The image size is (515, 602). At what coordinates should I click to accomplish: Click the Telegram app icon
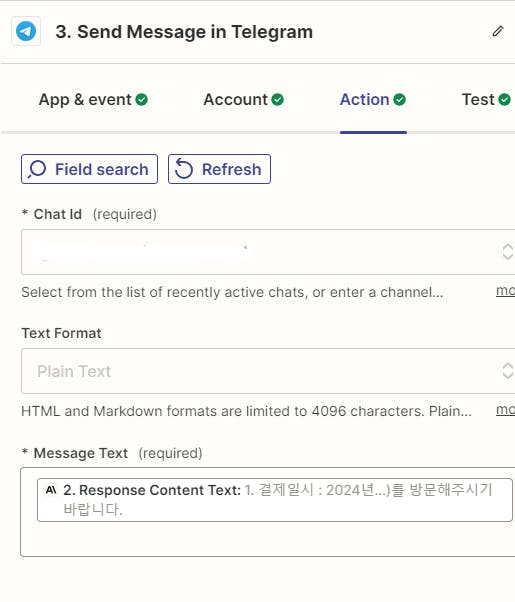tap(26, 31)
